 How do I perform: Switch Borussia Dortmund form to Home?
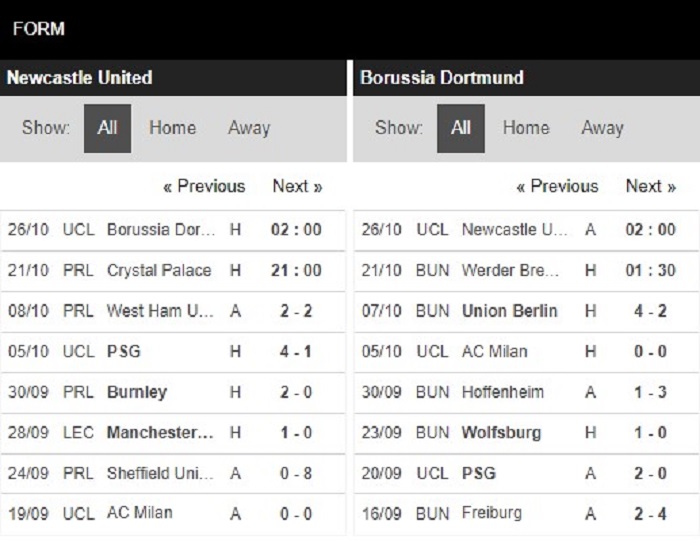point(526,128)
